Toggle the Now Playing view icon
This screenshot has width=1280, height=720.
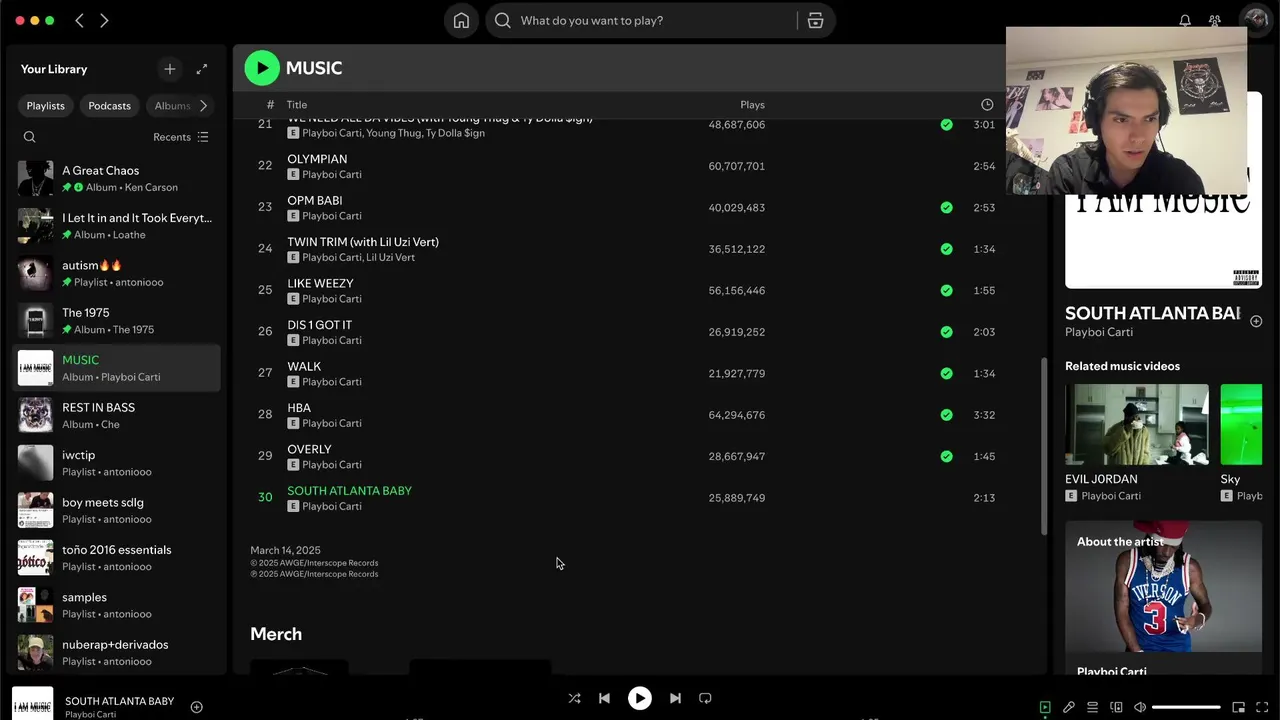(x=1045, y=707)
